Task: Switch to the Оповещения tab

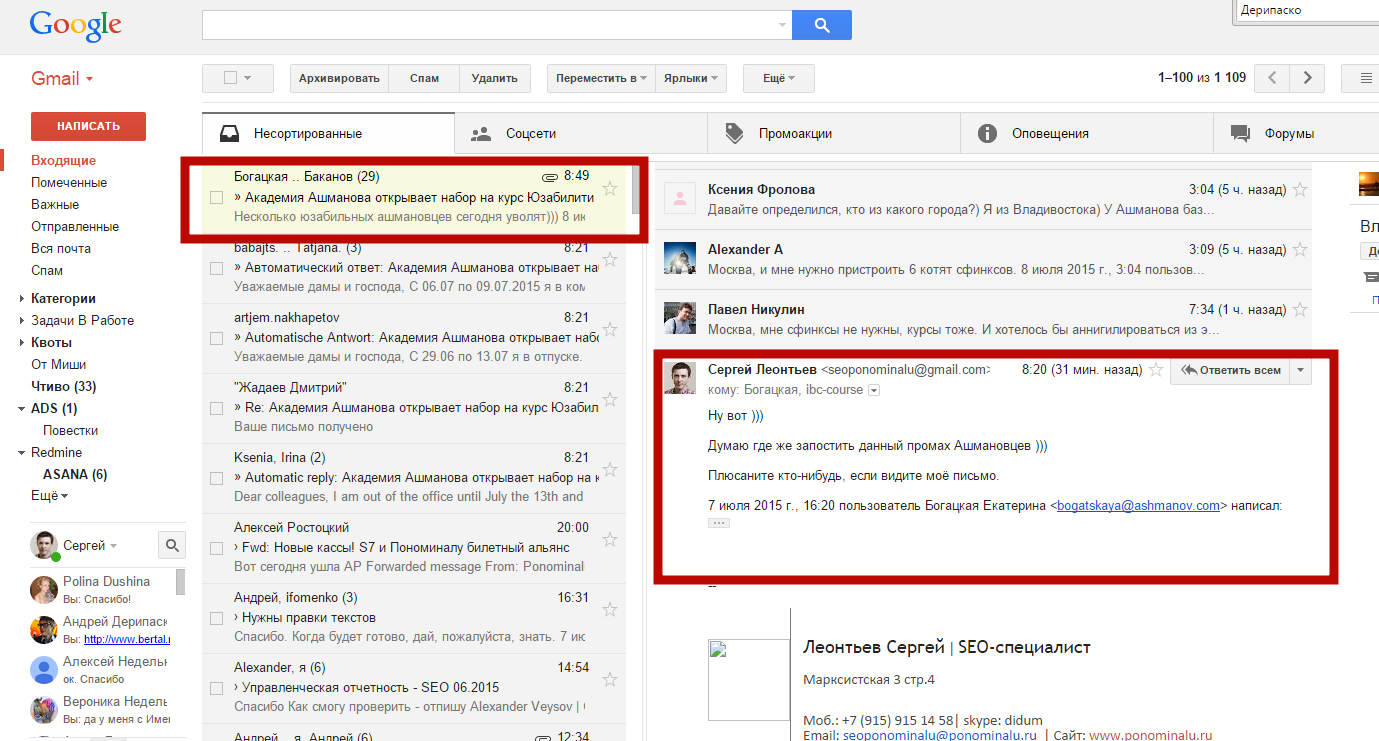Action: 1087,133
